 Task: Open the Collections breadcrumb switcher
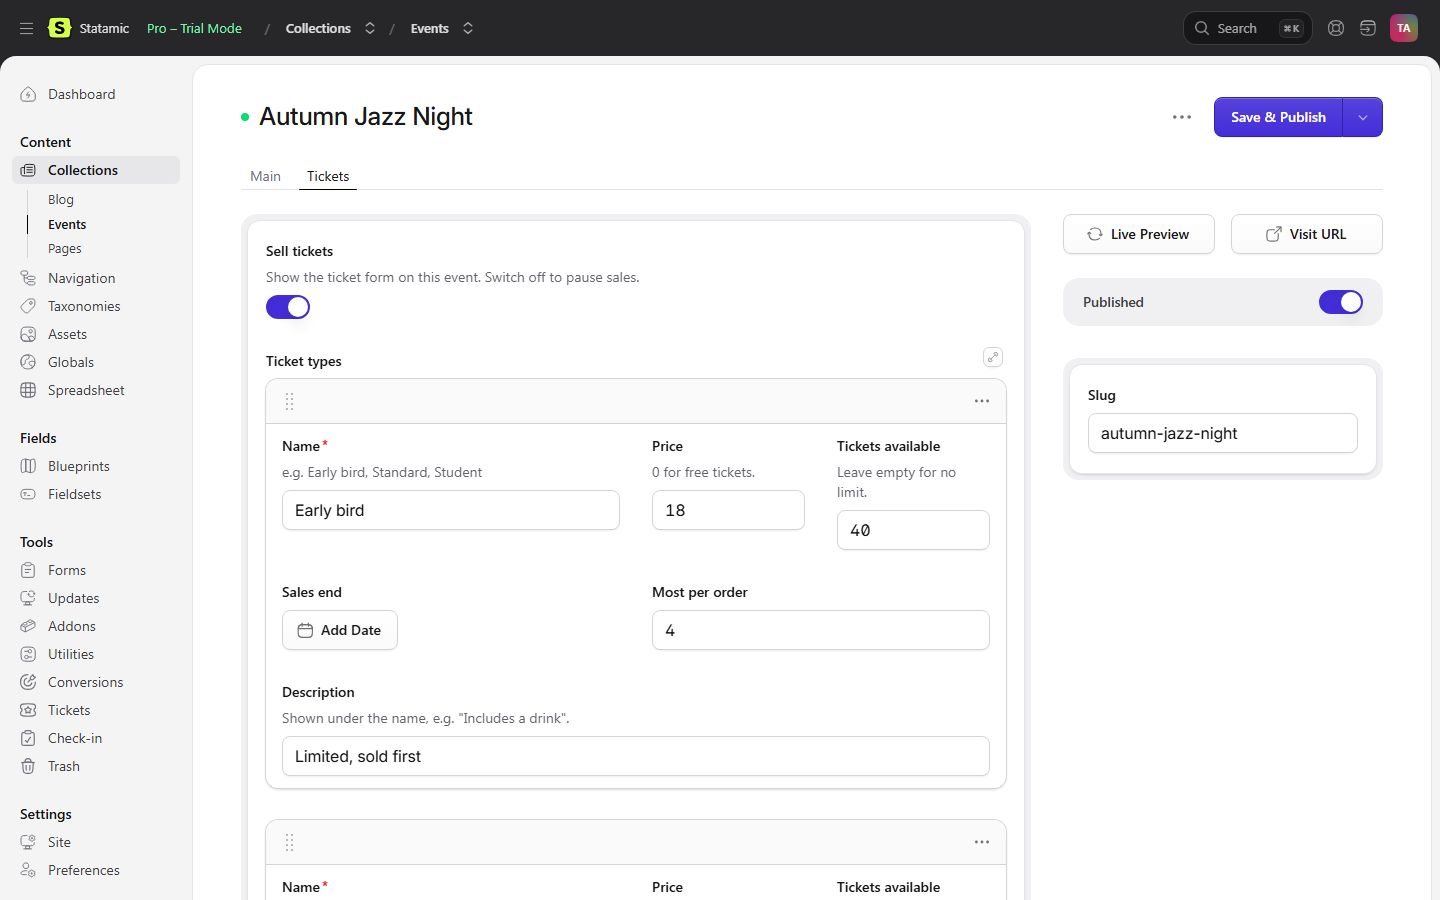point(370,28)
